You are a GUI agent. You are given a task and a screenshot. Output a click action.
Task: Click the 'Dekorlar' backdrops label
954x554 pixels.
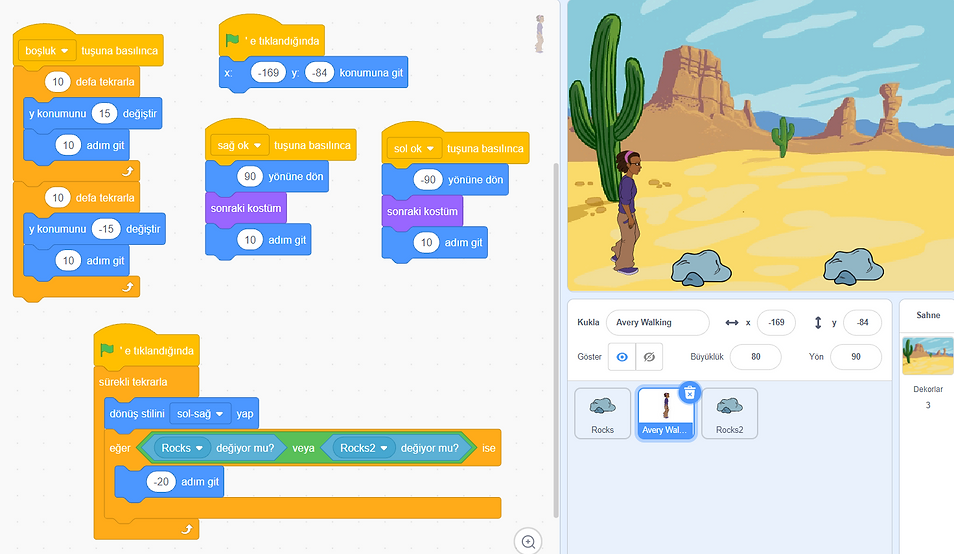coord(928,389)
